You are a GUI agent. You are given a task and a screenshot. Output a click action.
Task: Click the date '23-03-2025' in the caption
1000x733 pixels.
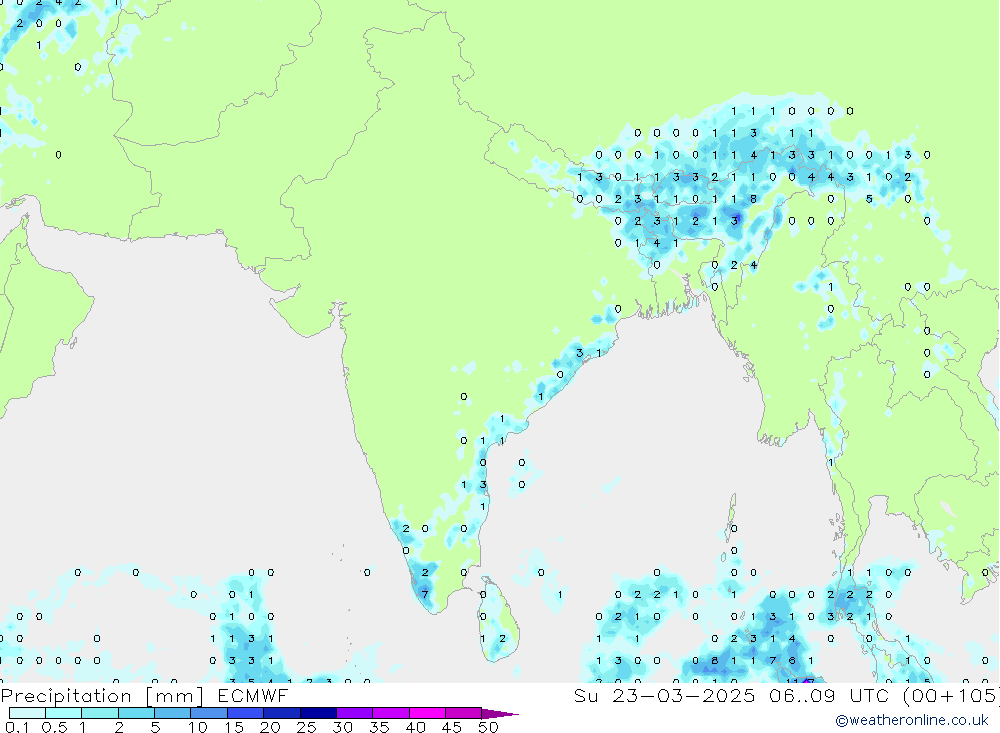pyautogui.click(x=684, y=695)
